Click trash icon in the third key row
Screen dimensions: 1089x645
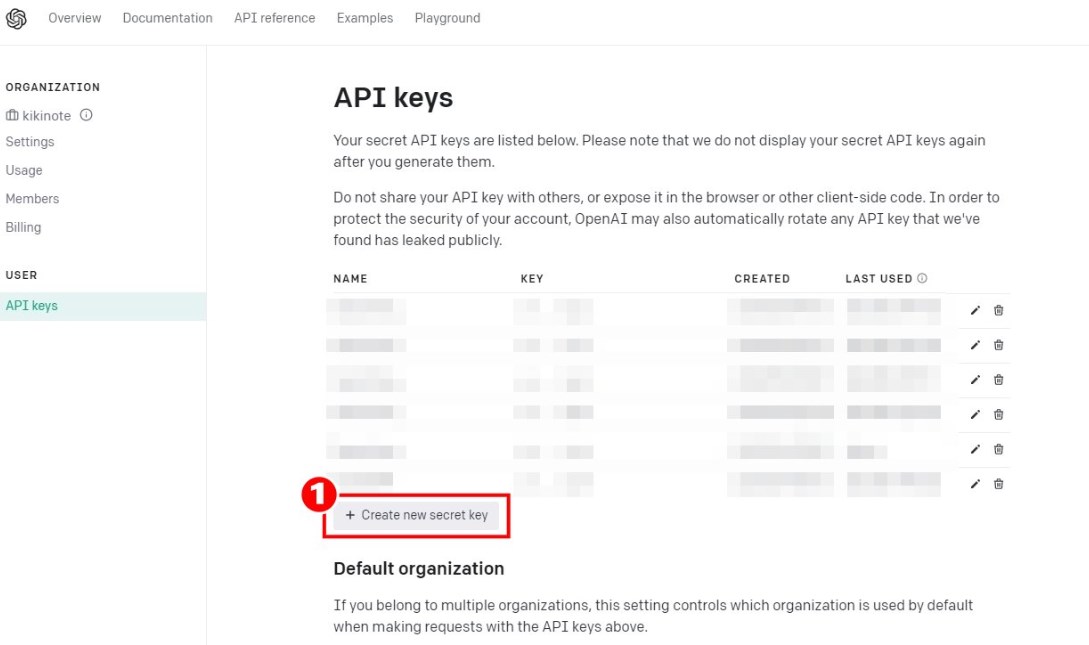998,380
